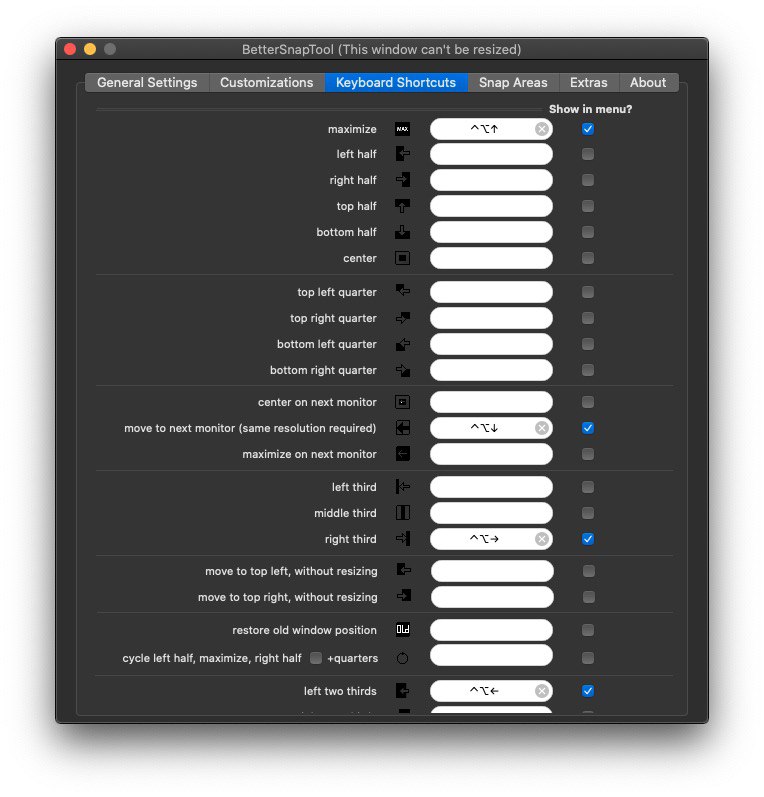This screenshot has height=797, width=764.
Task: Click the restore old window position field
Action: point(491,630)
